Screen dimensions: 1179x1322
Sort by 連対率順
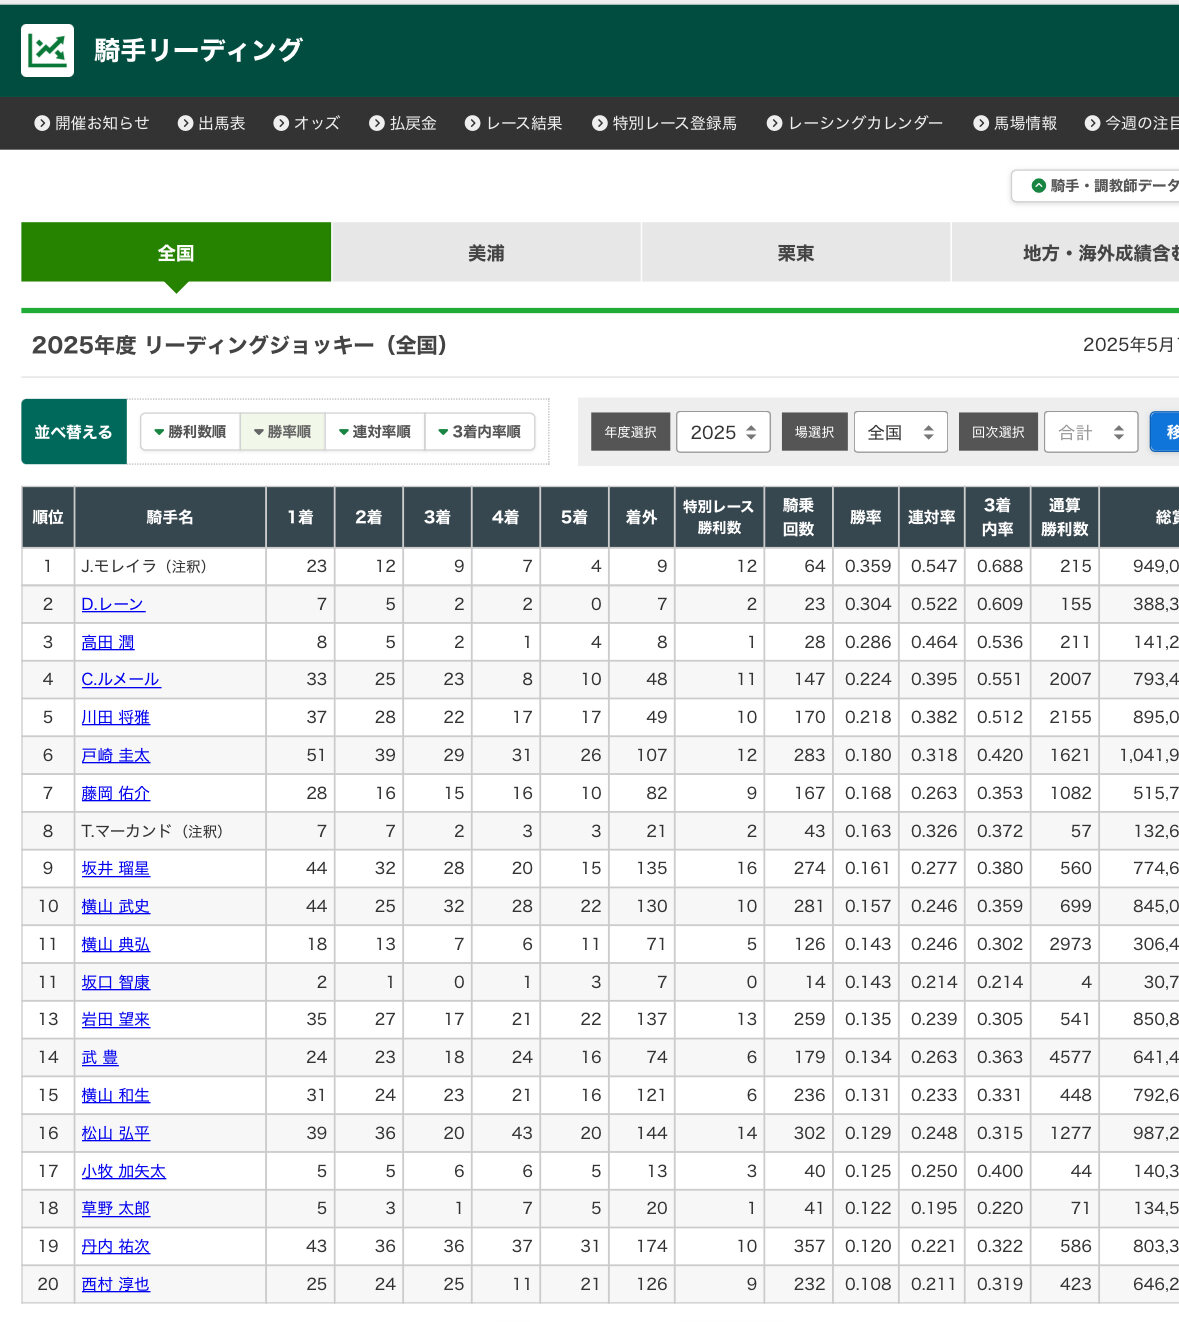tap(375, 432)
